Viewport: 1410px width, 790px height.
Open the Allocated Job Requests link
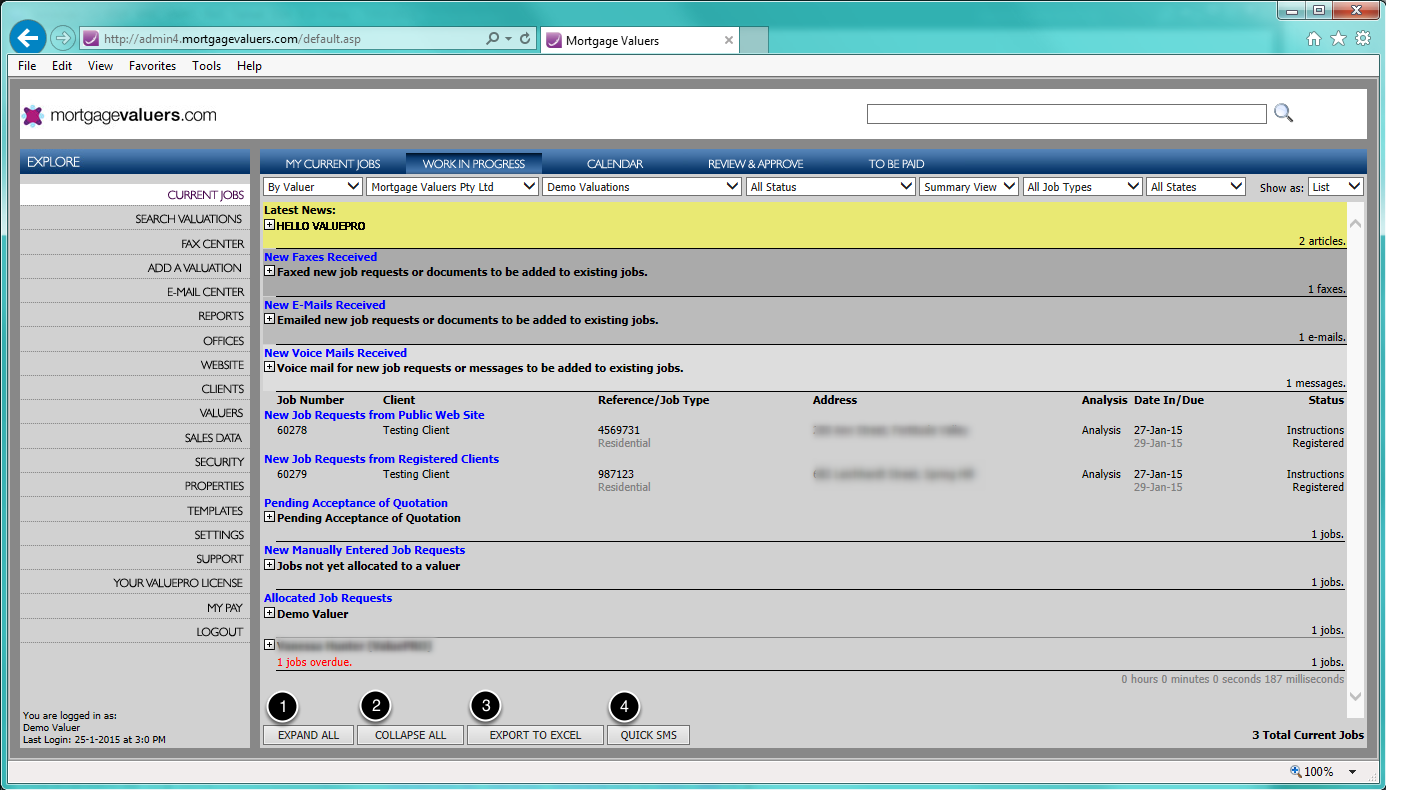328,598
